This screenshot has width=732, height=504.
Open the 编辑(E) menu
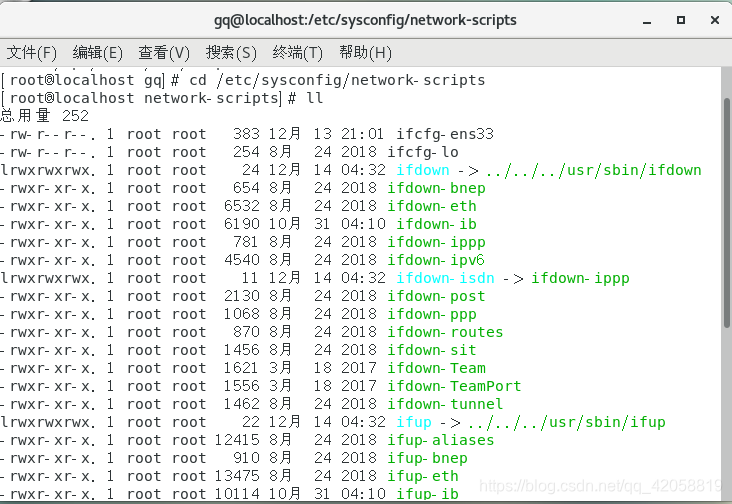(98, 52)
